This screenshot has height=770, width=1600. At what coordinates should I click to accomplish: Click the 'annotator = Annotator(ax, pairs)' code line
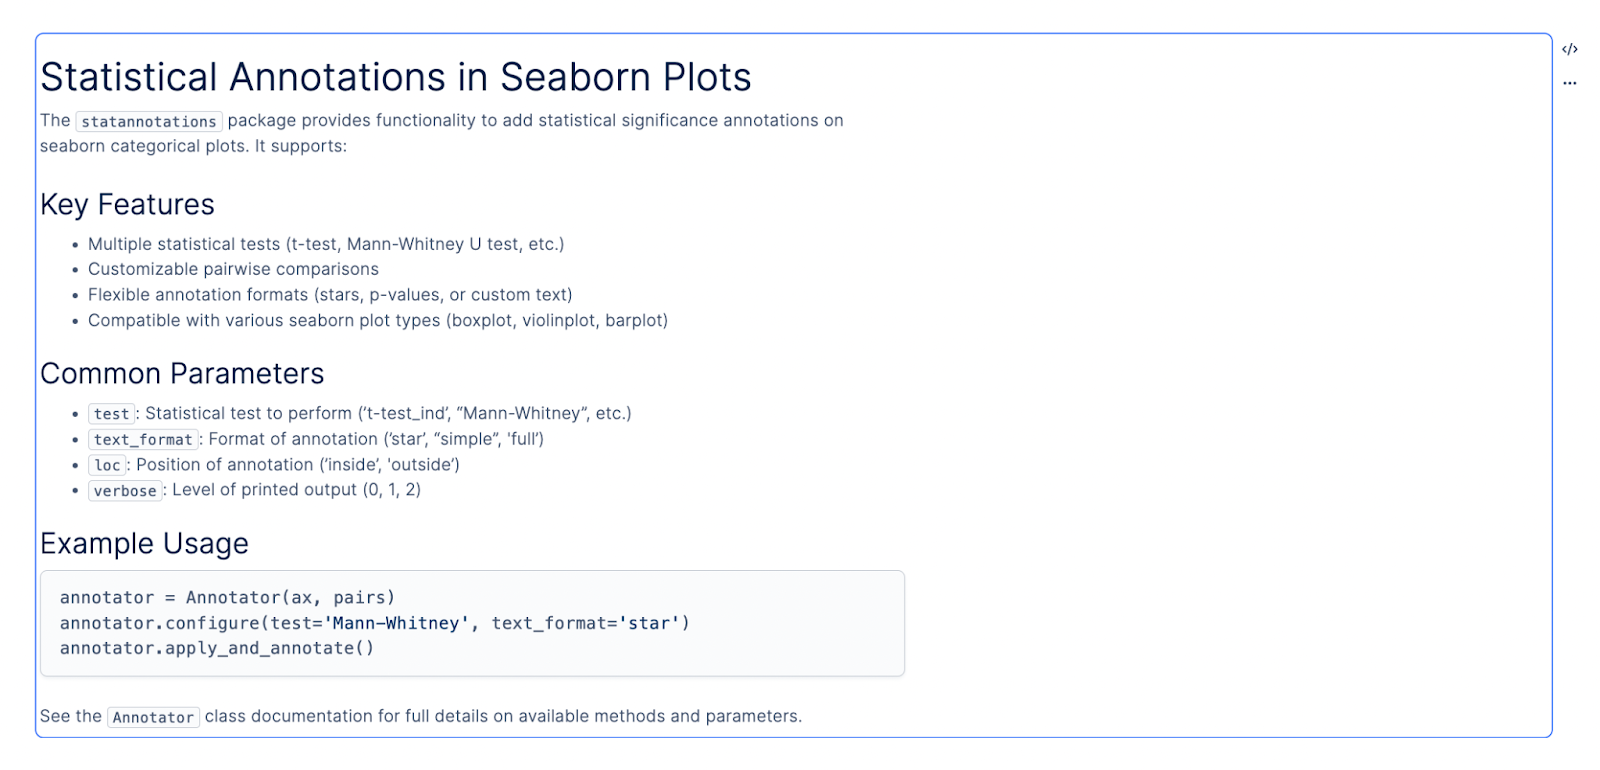click(x=227, y=597)
